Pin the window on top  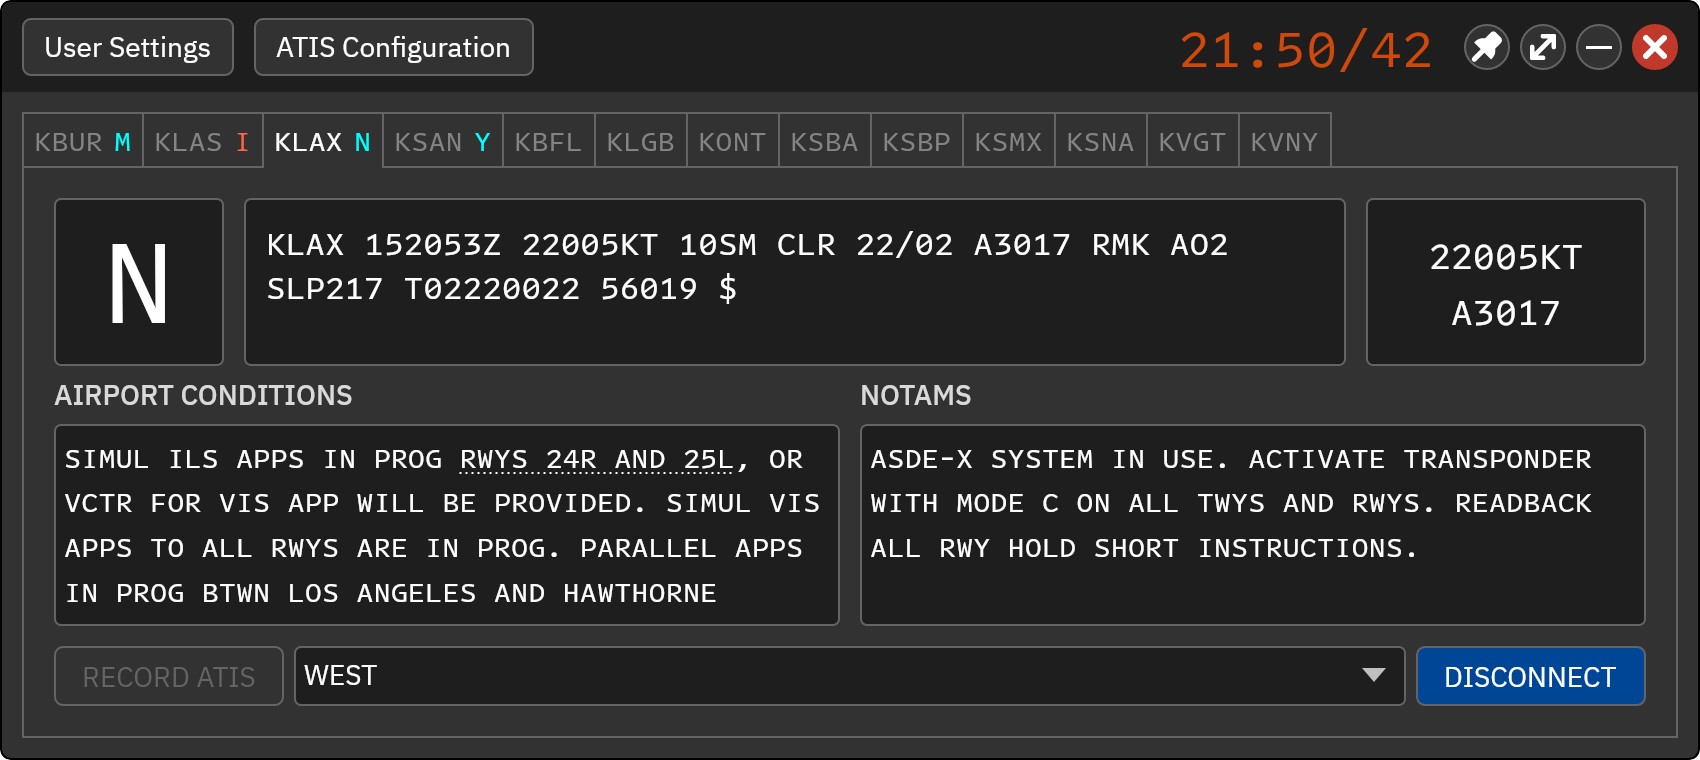click(1487, 47)
